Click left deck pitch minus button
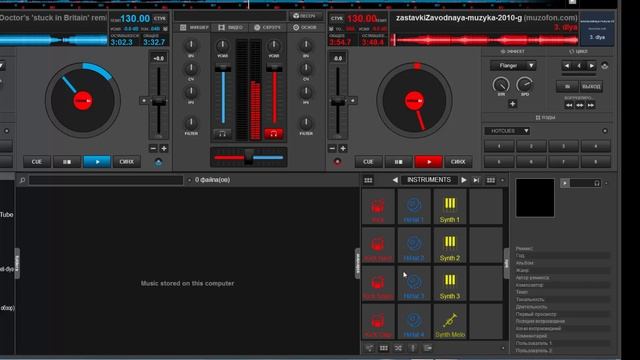Viewport: 640px width, 360px height. [153, 149]
